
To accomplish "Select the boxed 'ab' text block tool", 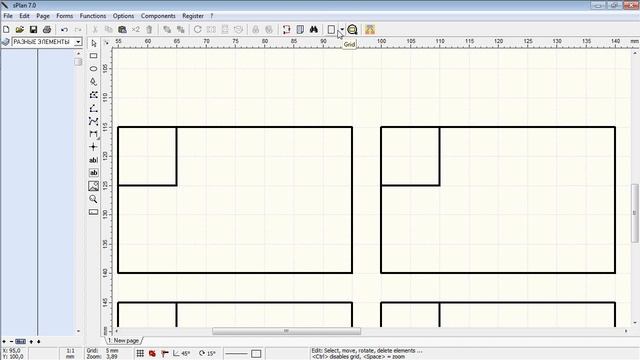I will 93,173.
